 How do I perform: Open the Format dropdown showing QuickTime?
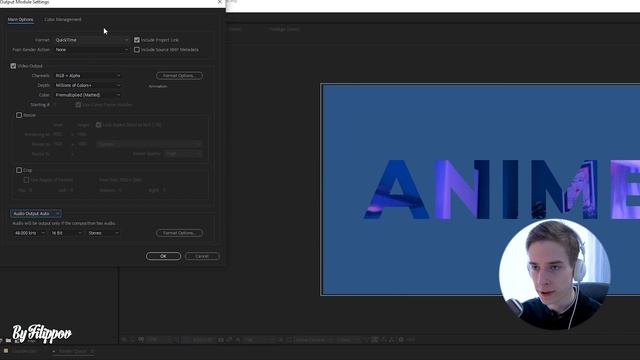click(x=91, y=40)
